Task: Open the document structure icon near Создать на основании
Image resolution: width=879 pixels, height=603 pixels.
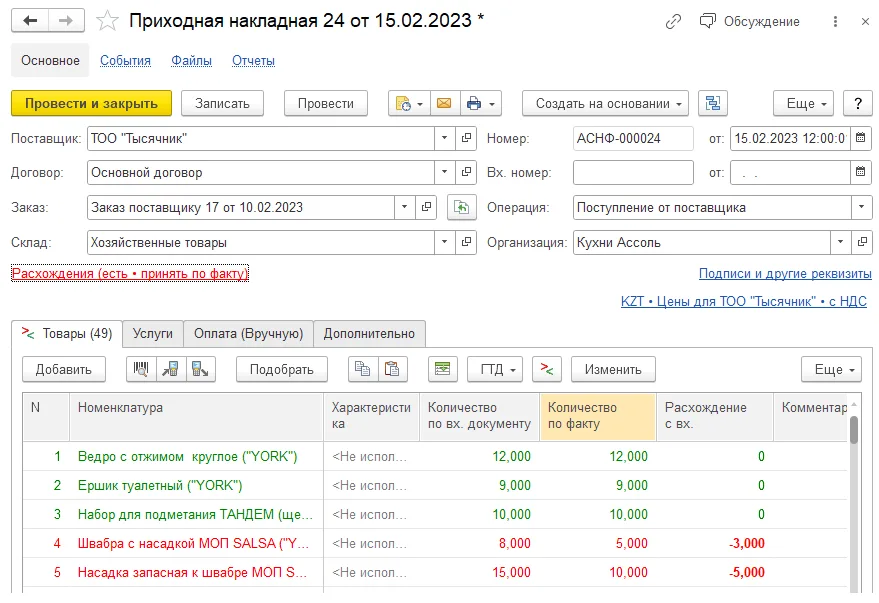Action: [x=713, y=103]
